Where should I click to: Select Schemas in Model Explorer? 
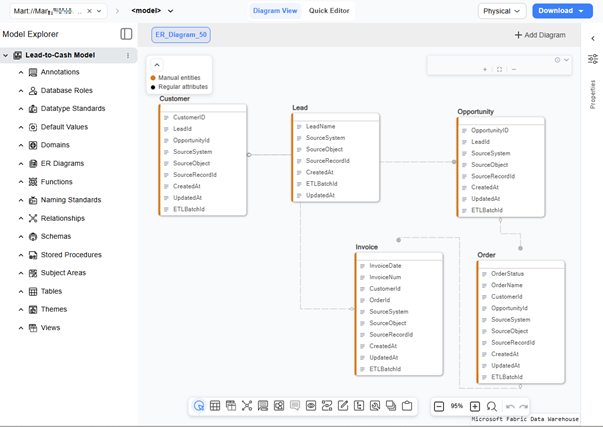tap(56, 236)
